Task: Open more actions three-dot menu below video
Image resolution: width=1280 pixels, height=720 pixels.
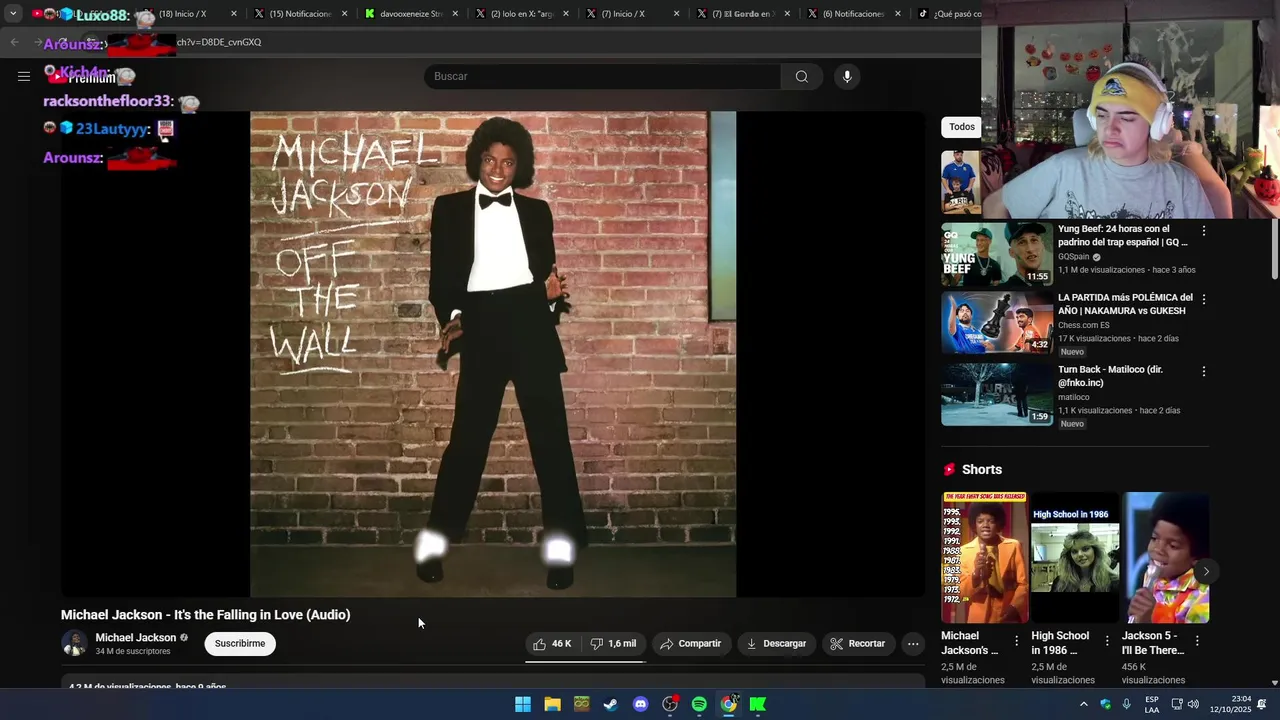Action: click(913, 644)
